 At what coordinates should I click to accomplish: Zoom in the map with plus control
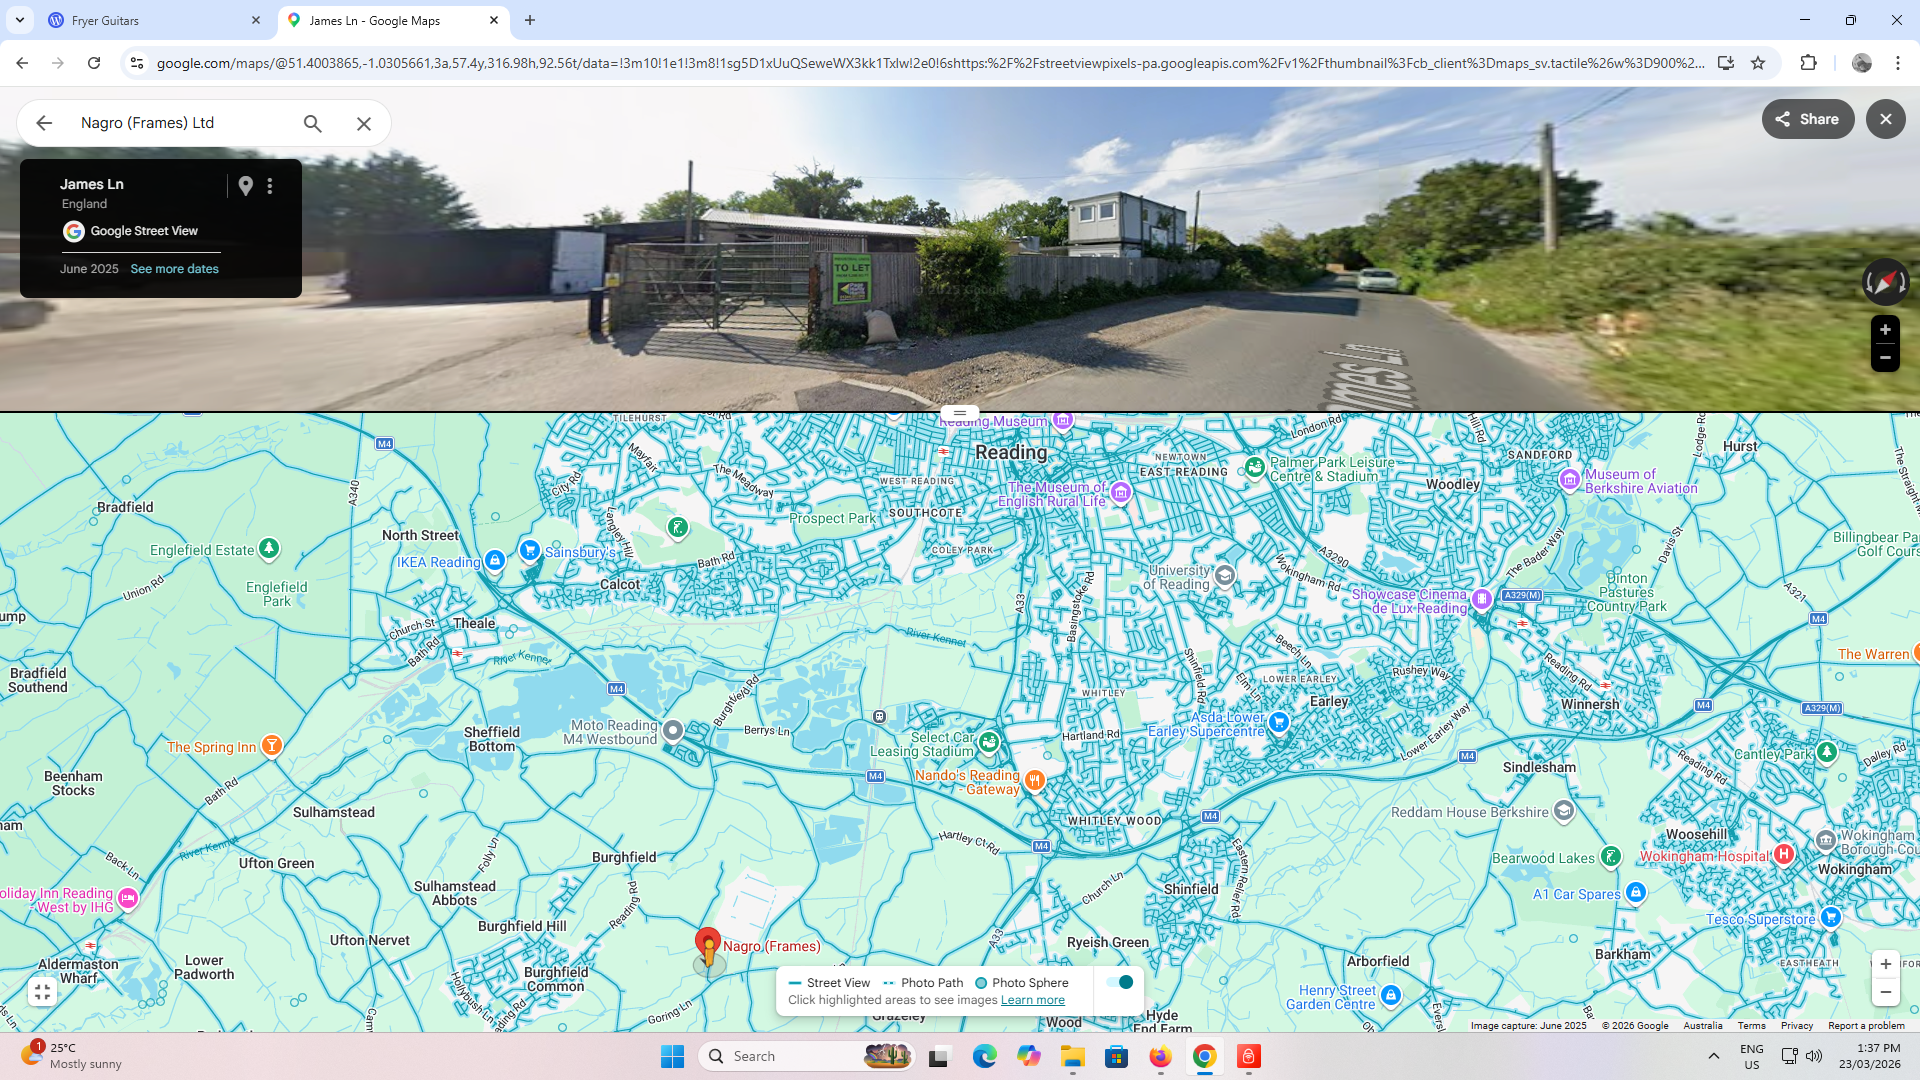click(1885, 964)
